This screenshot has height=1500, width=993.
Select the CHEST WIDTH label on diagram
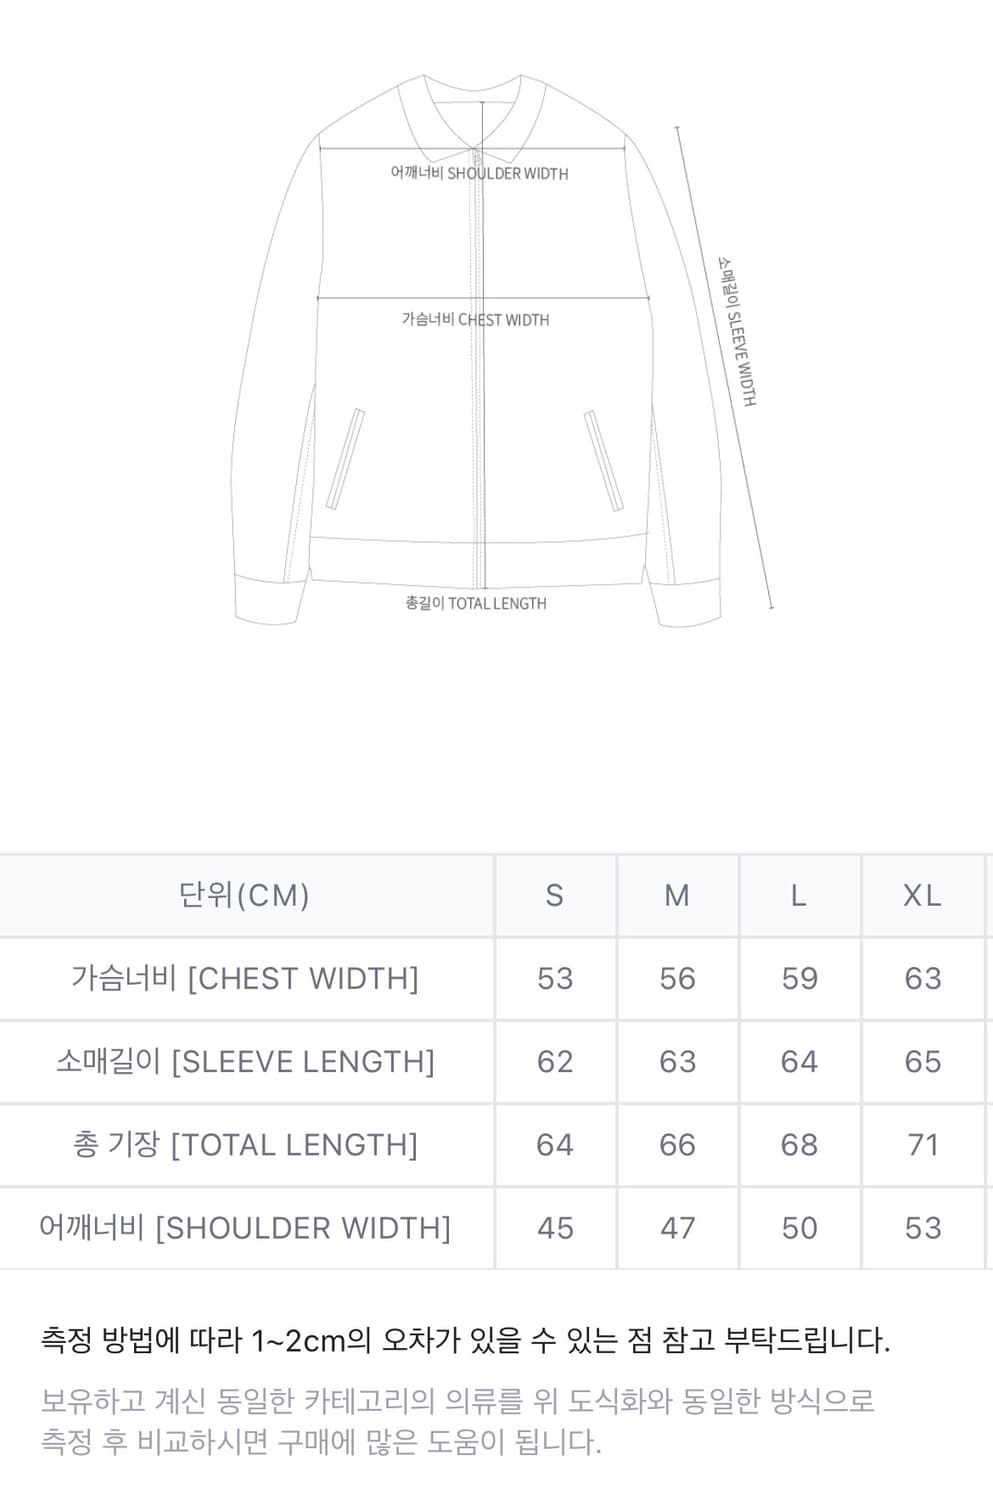point(475,320)
